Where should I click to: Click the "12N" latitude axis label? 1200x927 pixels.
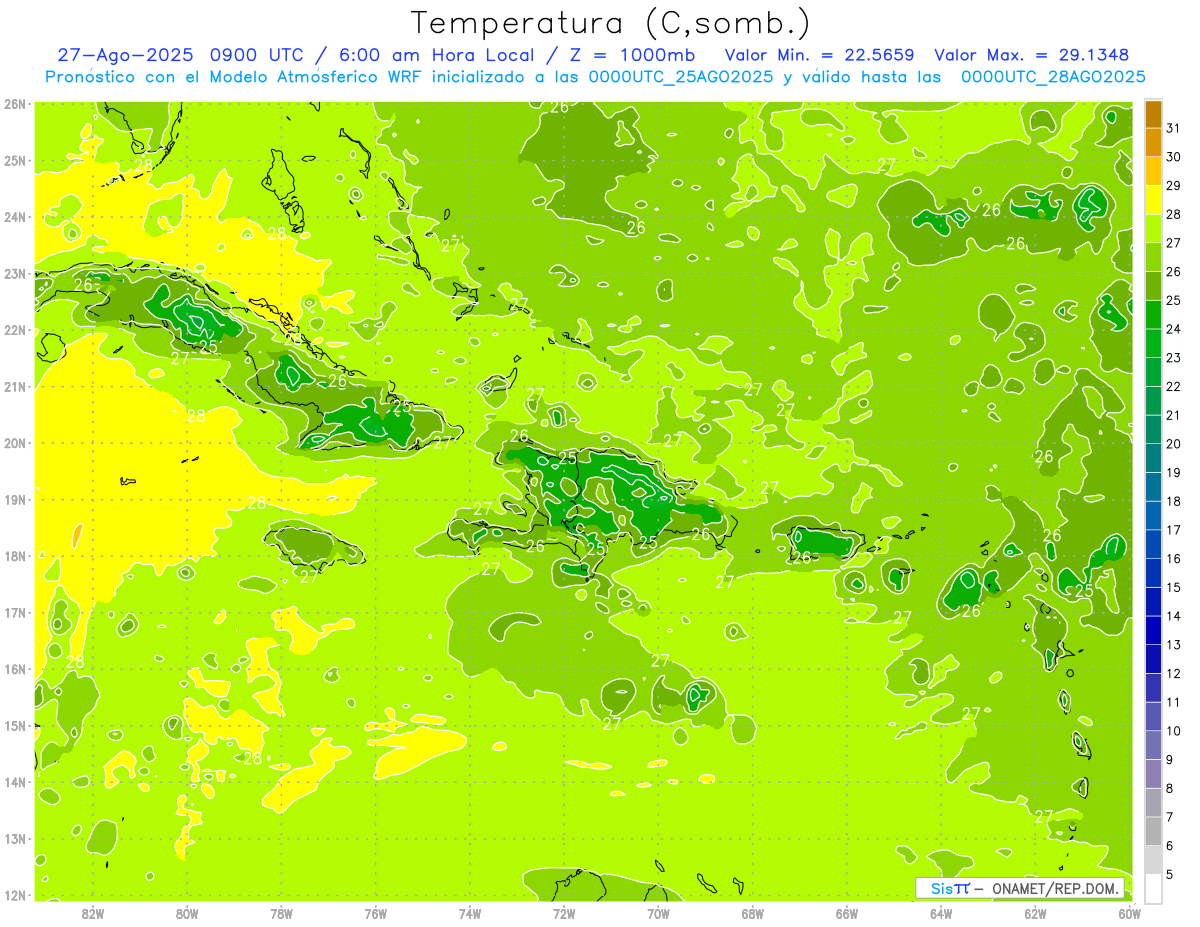point(15,895)
